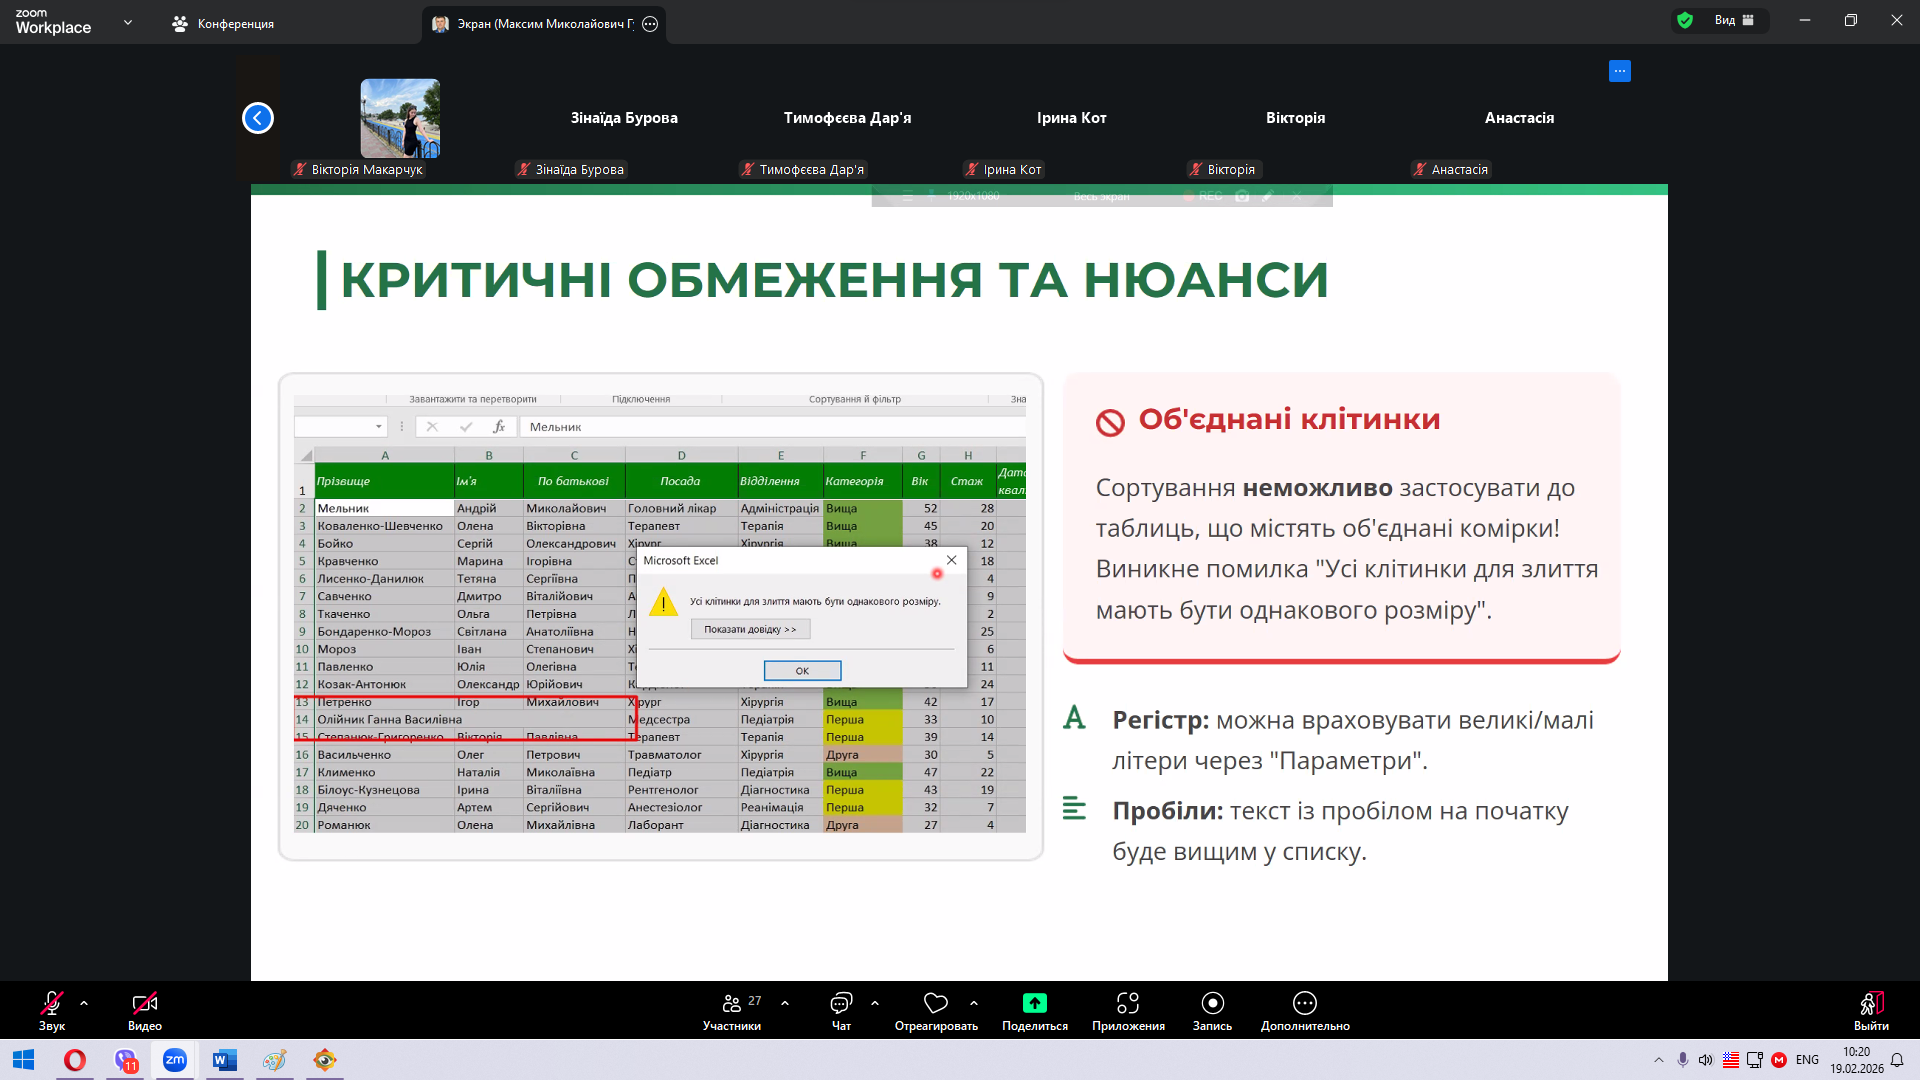Open the More options icon
The width and height of the screenshot is (1920, 1080).
[x=1305, y=1003]
